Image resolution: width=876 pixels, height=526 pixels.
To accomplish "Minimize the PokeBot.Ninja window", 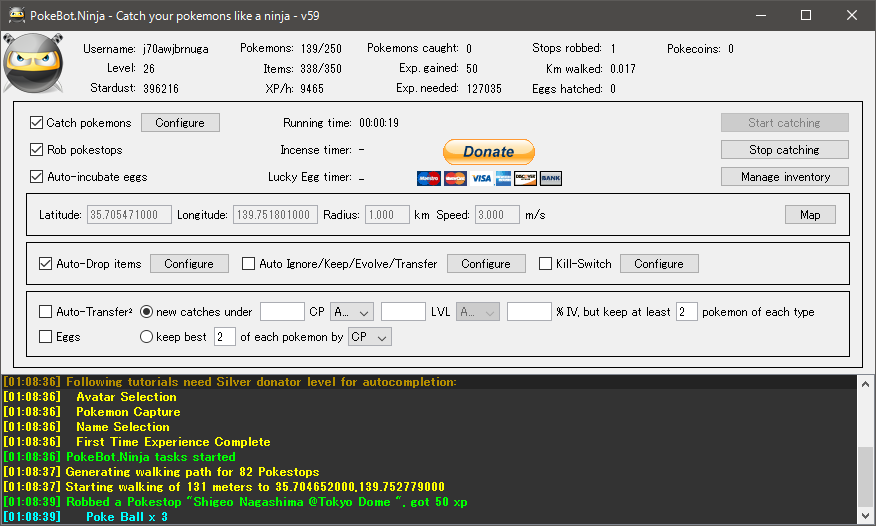I will click(x=760, y=15).
